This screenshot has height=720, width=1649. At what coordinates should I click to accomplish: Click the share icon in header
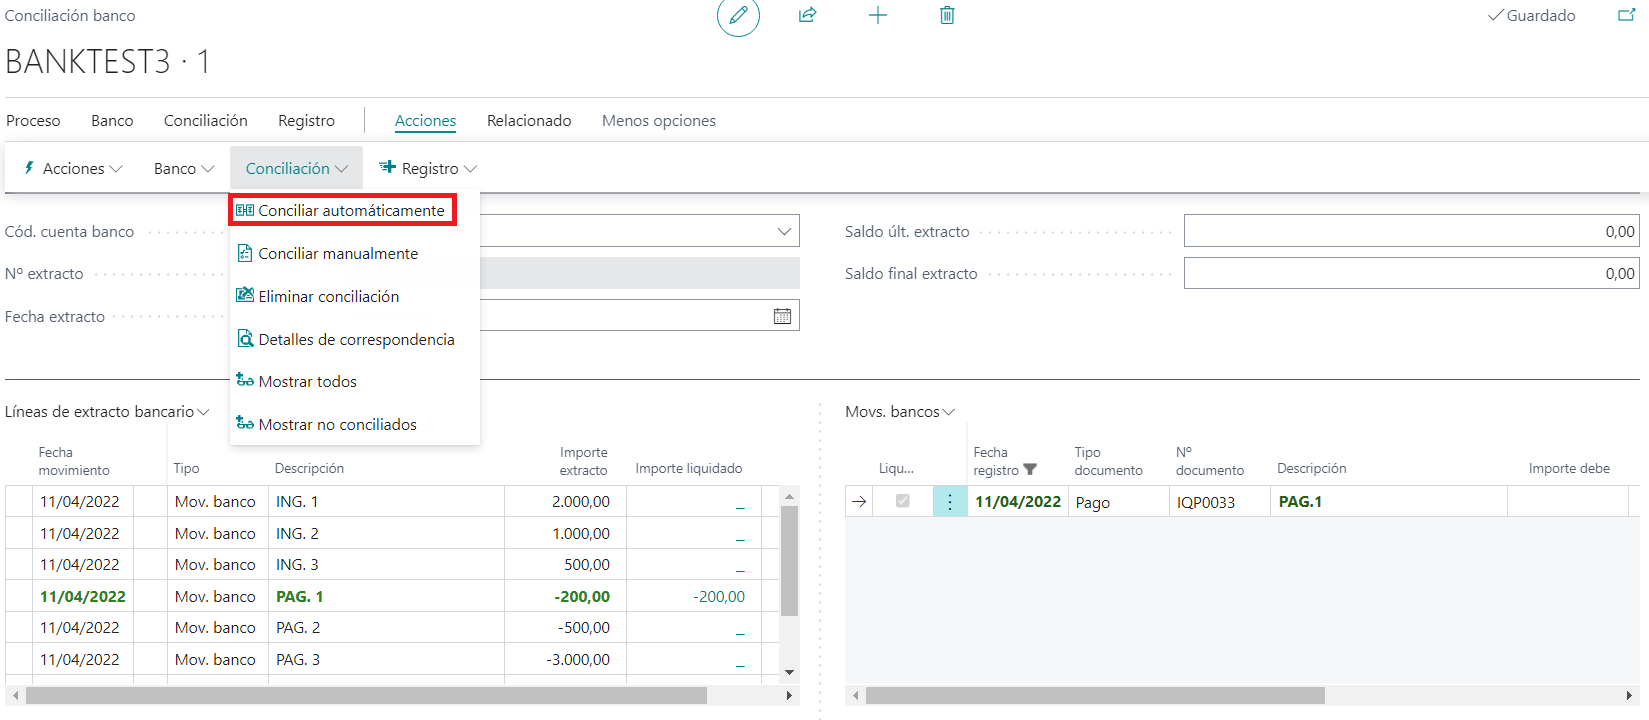click(x=807, y=16)
